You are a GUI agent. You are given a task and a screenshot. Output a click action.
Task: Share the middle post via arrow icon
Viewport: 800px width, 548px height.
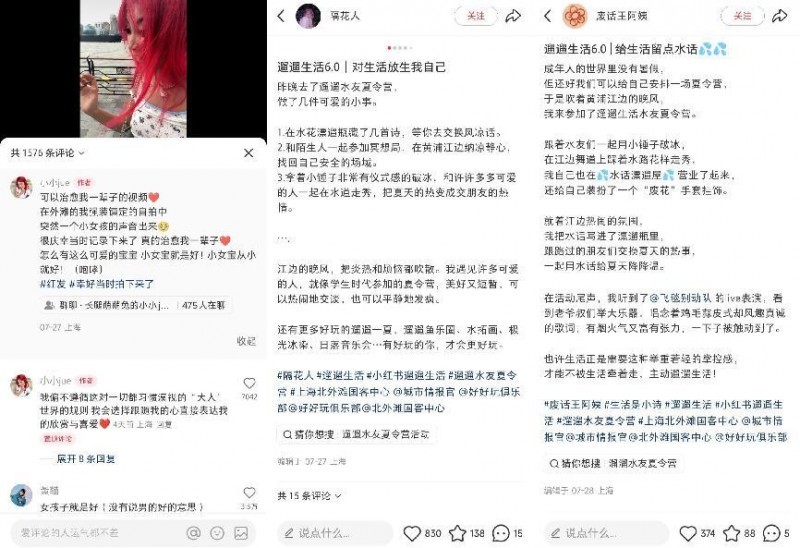513,16
